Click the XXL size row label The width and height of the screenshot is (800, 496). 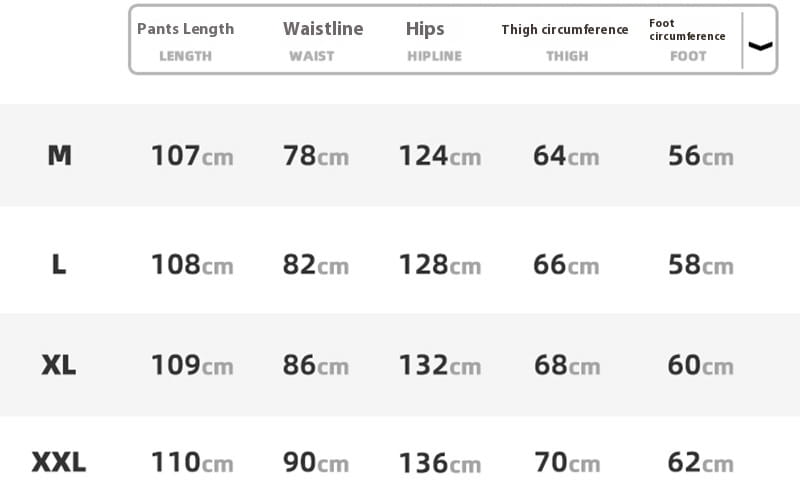(59, 462)
